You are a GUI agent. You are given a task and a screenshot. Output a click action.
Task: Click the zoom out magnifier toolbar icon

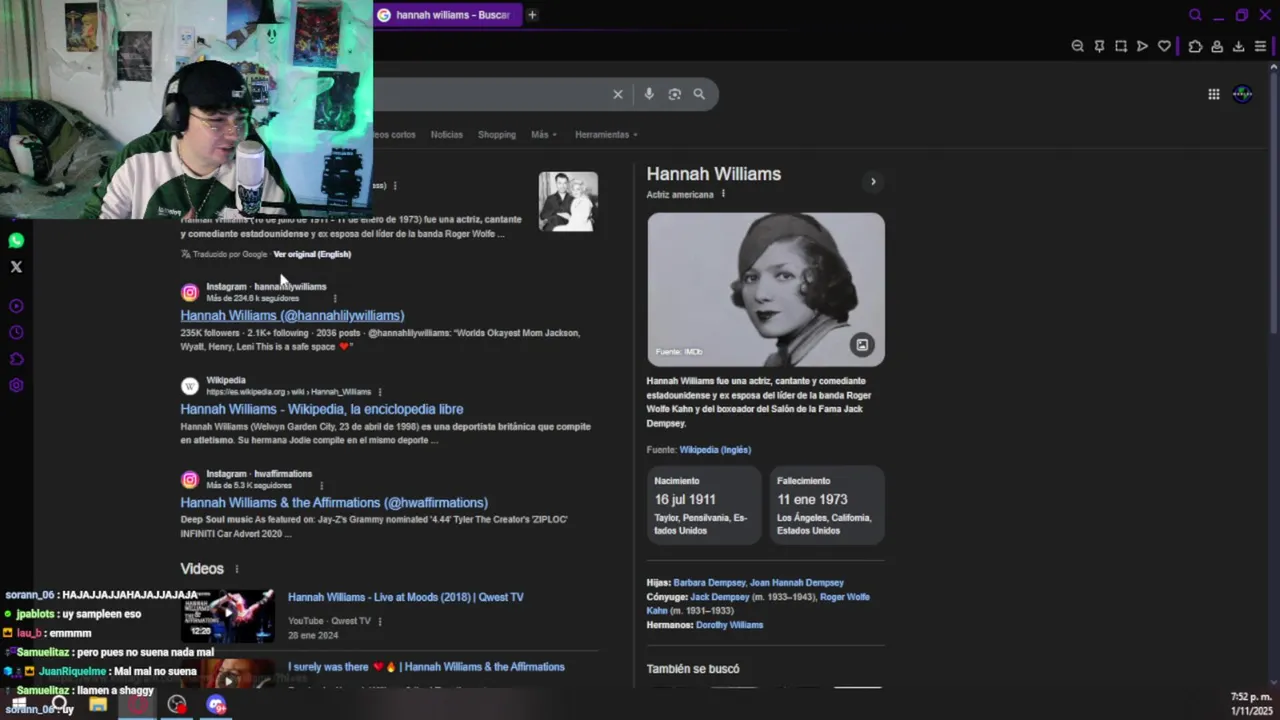[1077, 46]
